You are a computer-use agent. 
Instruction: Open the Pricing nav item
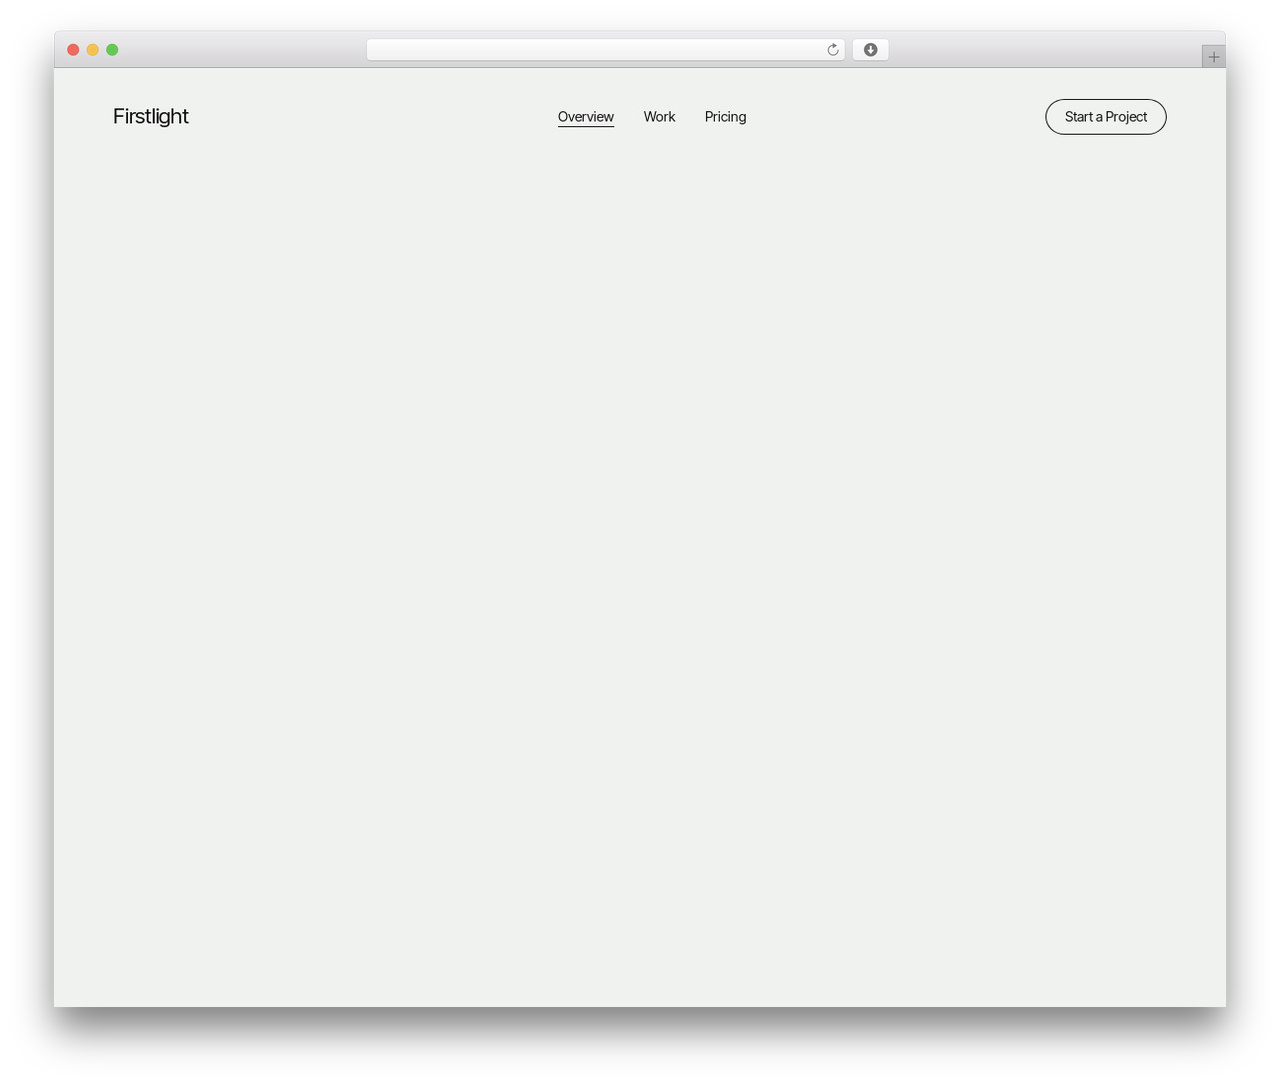point(725,117)
